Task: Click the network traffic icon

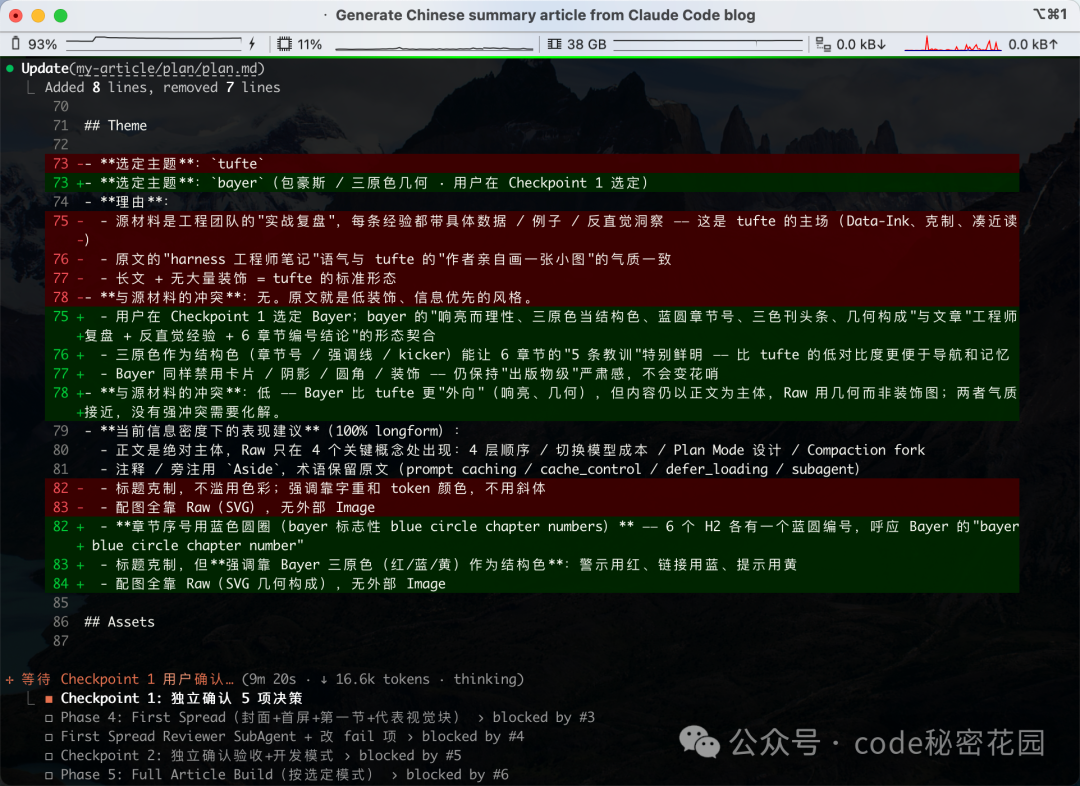Action: tap(823, 44)
